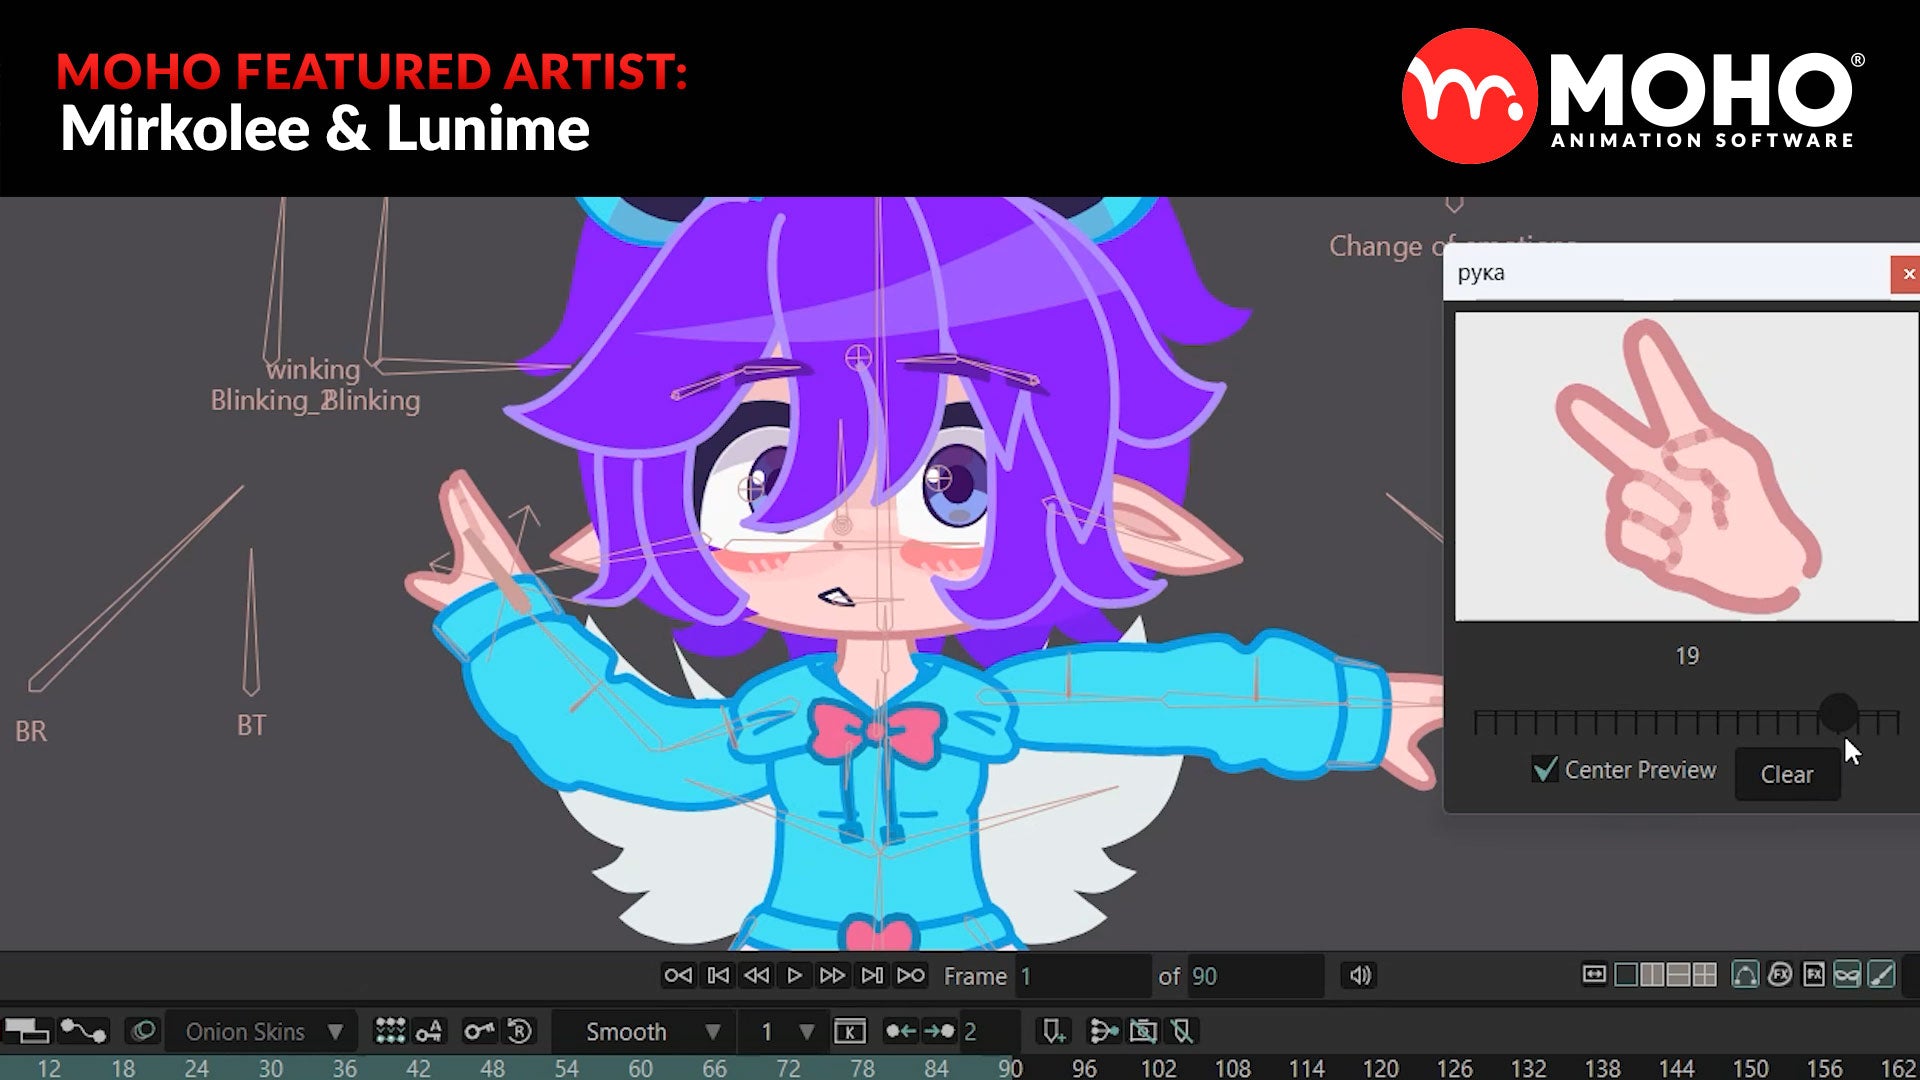Viewport: 1920px width, 1080px height.
Task: Toggle the onion skins enable icon
Action: pos(143,1031)
